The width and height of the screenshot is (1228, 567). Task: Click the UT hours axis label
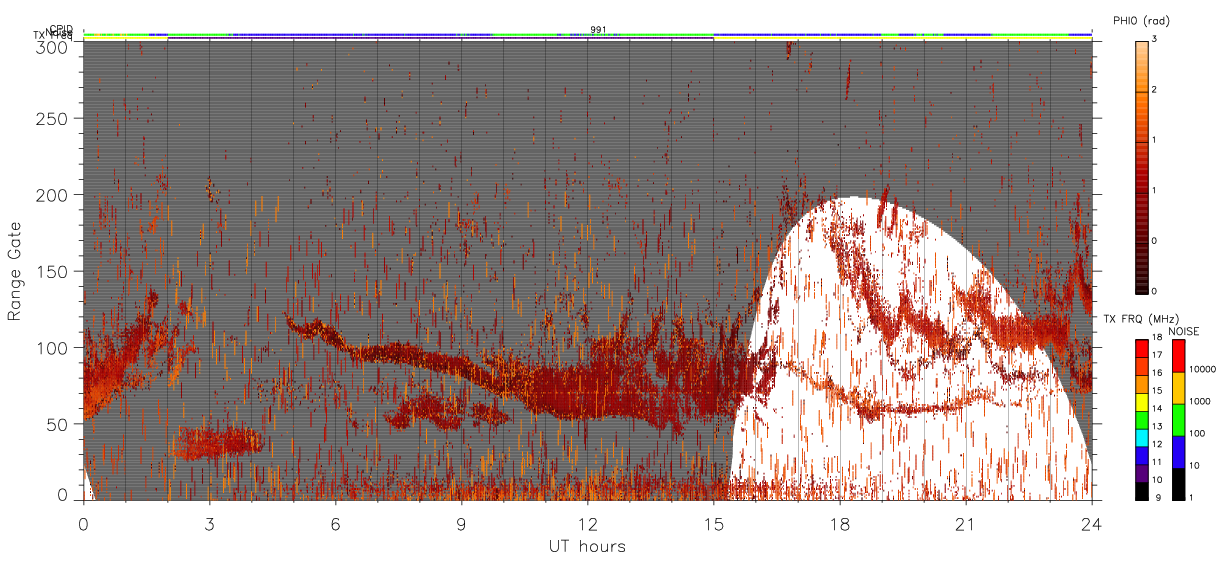click(x=587, y=546)
